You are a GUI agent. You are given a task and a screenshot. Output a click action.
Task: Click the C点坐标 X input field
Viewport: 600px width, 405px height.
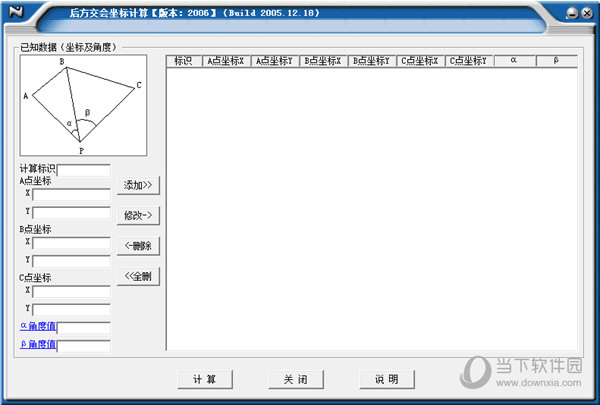tap(71, 291)
